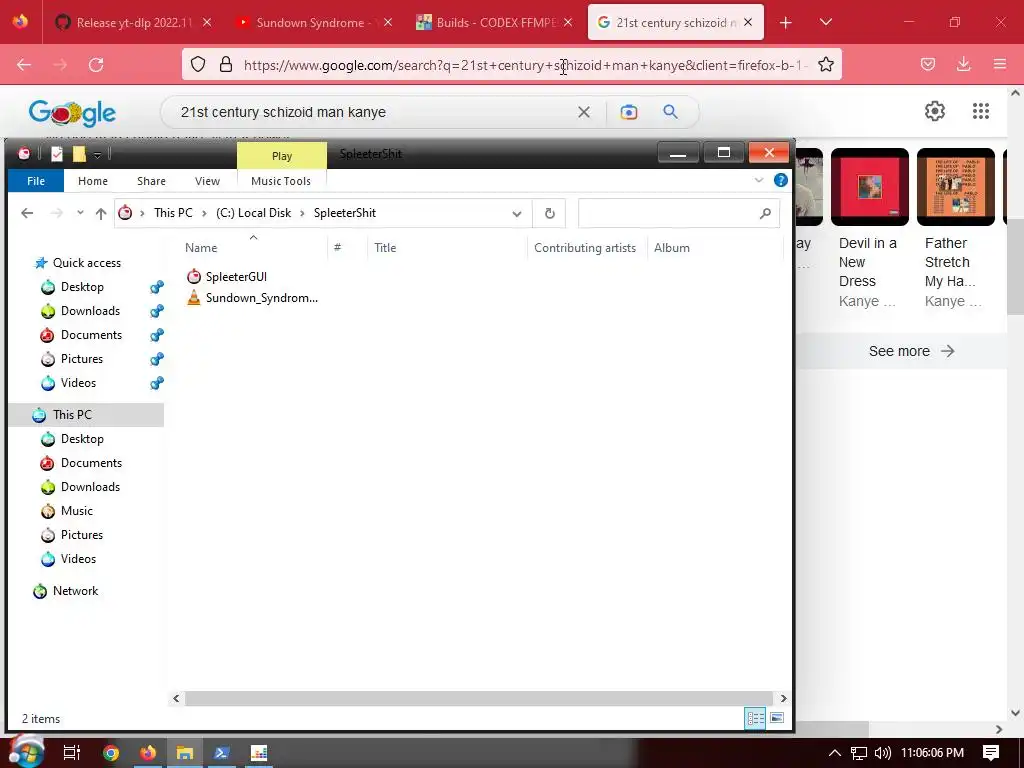
Task: Open the recent locations dropdown arrow
Action: (x=80, y=213)
